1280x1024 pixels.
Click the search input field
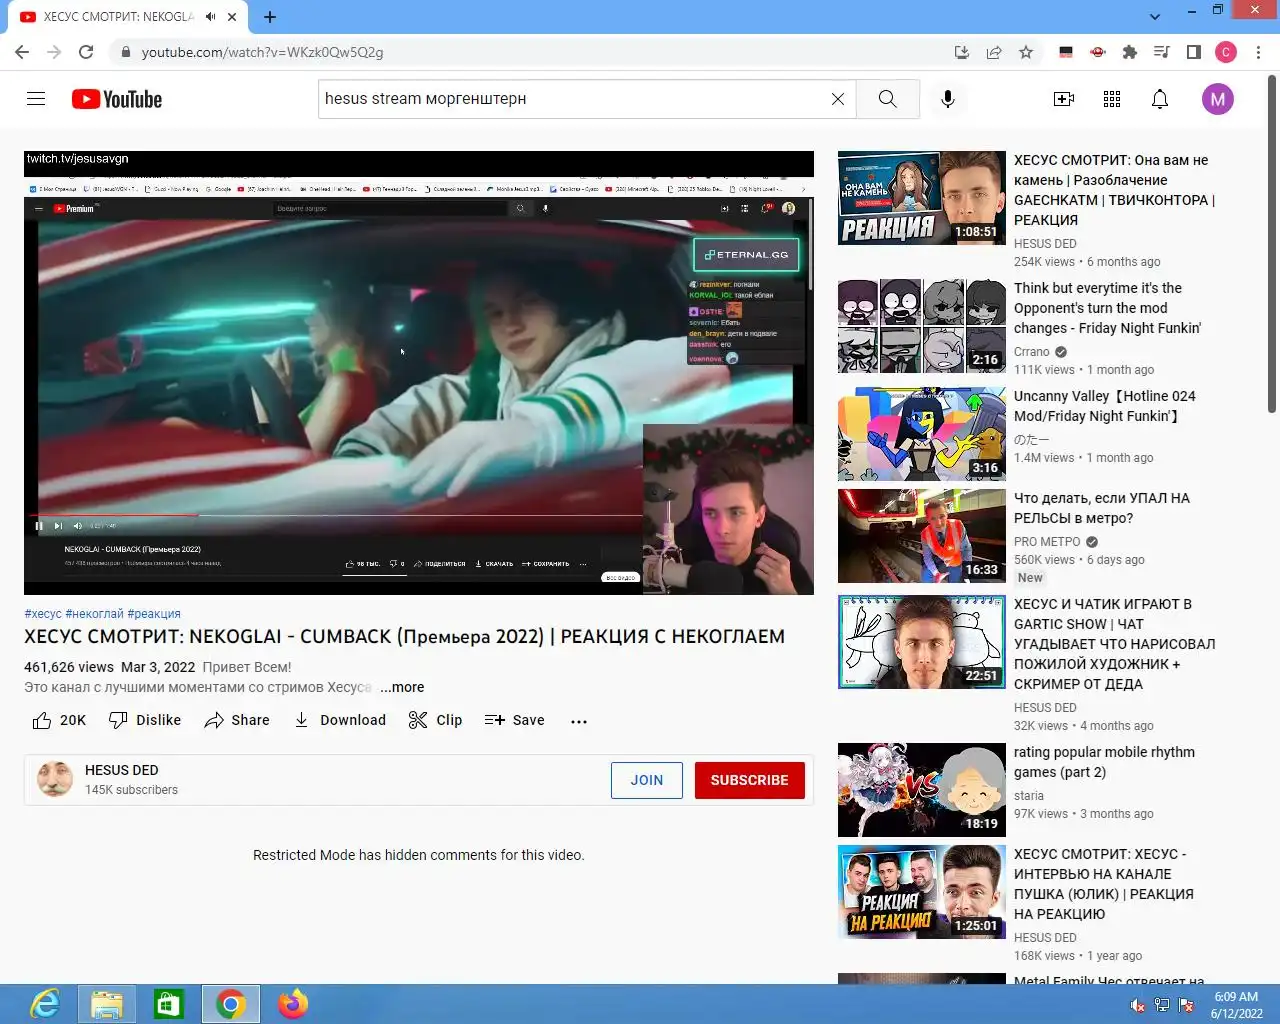pyautogui.click(x=572, y=99)
